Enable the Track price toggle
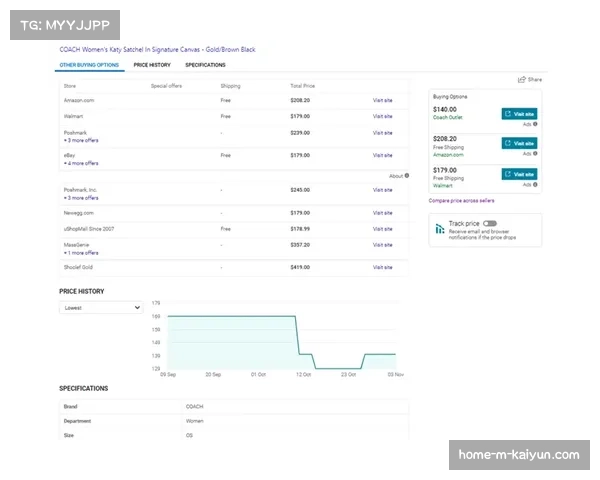Viewport: 600px width, 480px height. pyautogui.click(x=489, y=223)
